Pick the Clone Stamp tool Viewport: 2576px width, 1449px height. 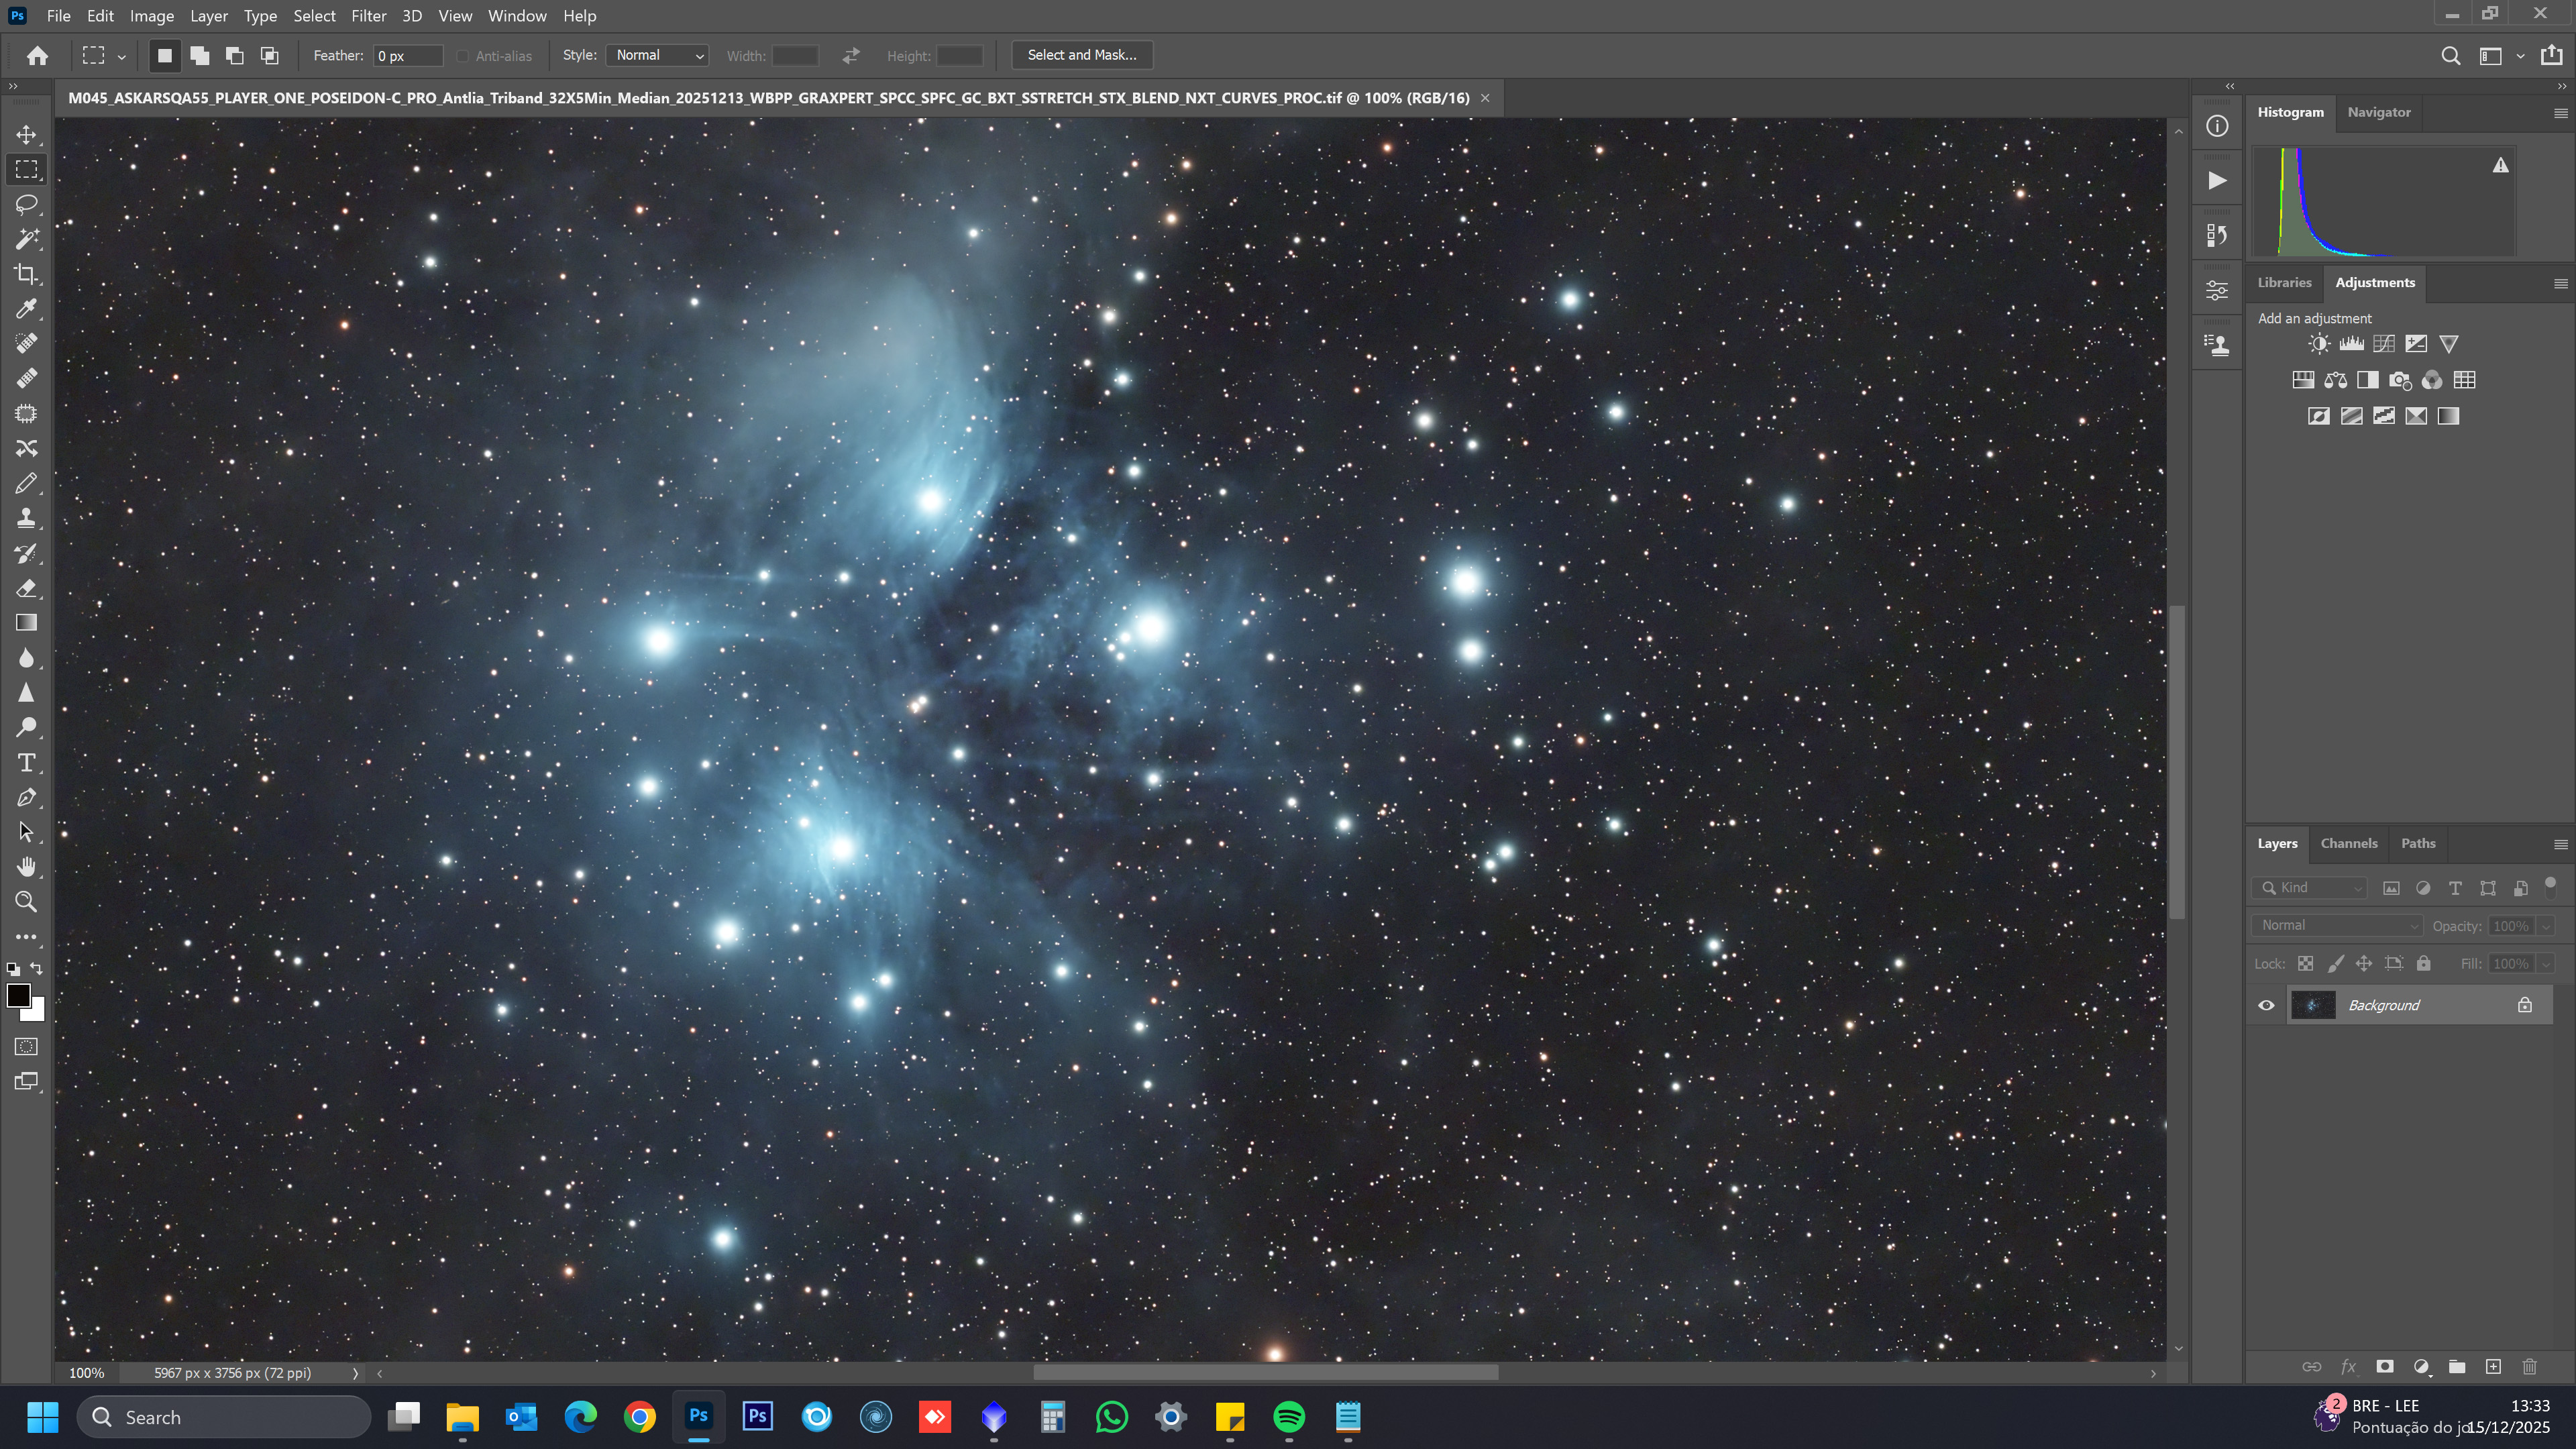(x=27, y=518)
